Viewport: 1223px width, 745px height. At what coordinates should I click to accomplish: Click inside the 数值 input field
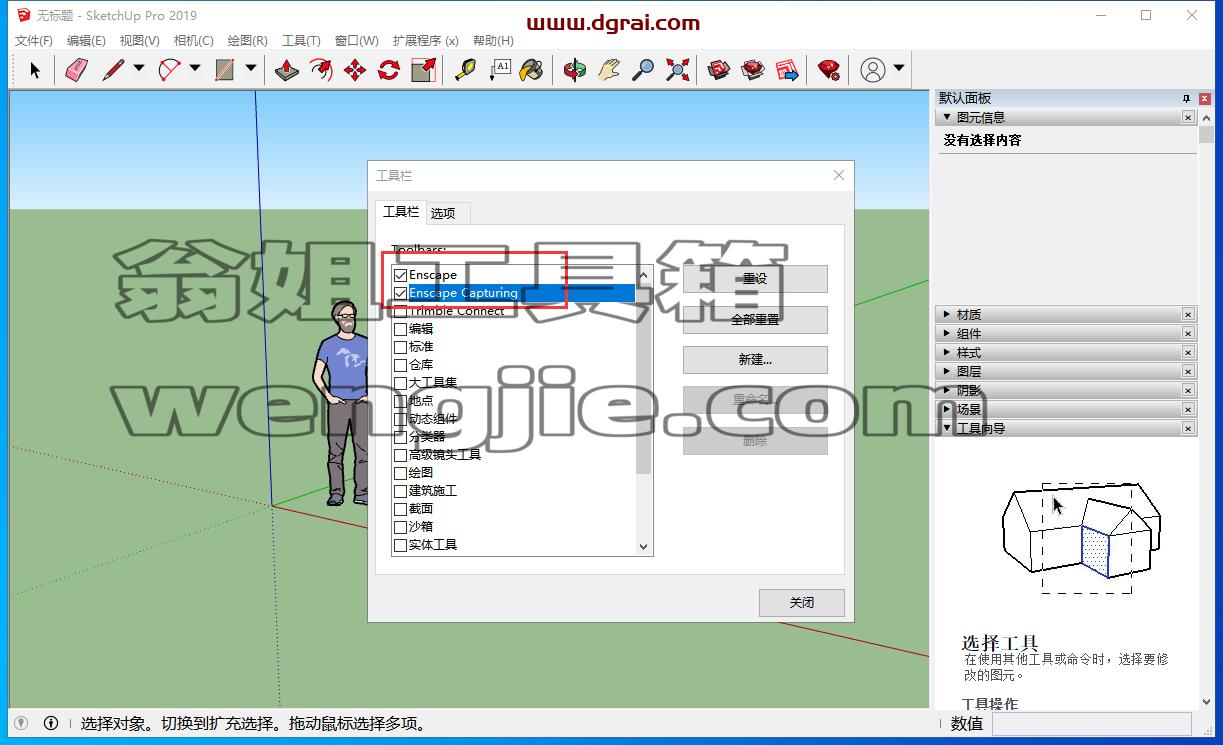click(1091, 723)
